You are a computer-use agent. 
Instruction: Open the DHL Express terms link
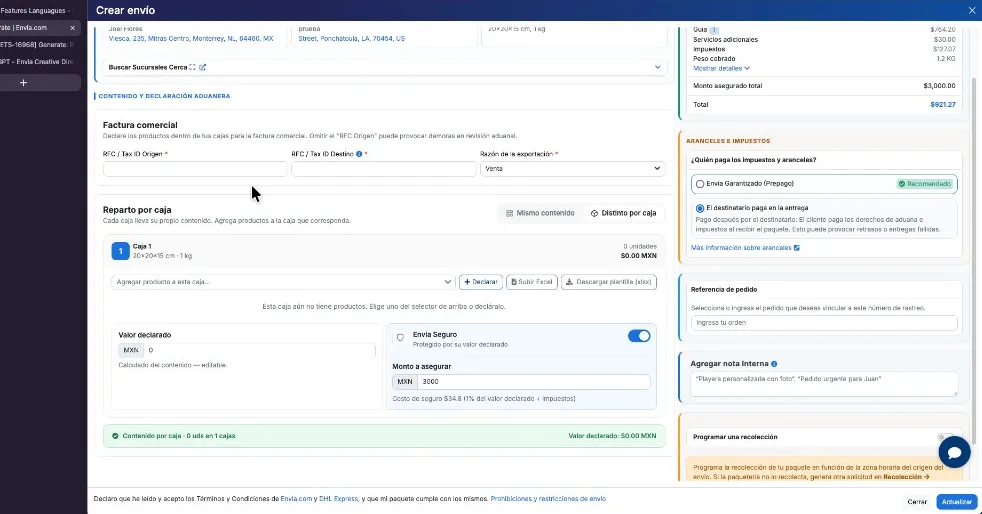[x=338, y=499]
